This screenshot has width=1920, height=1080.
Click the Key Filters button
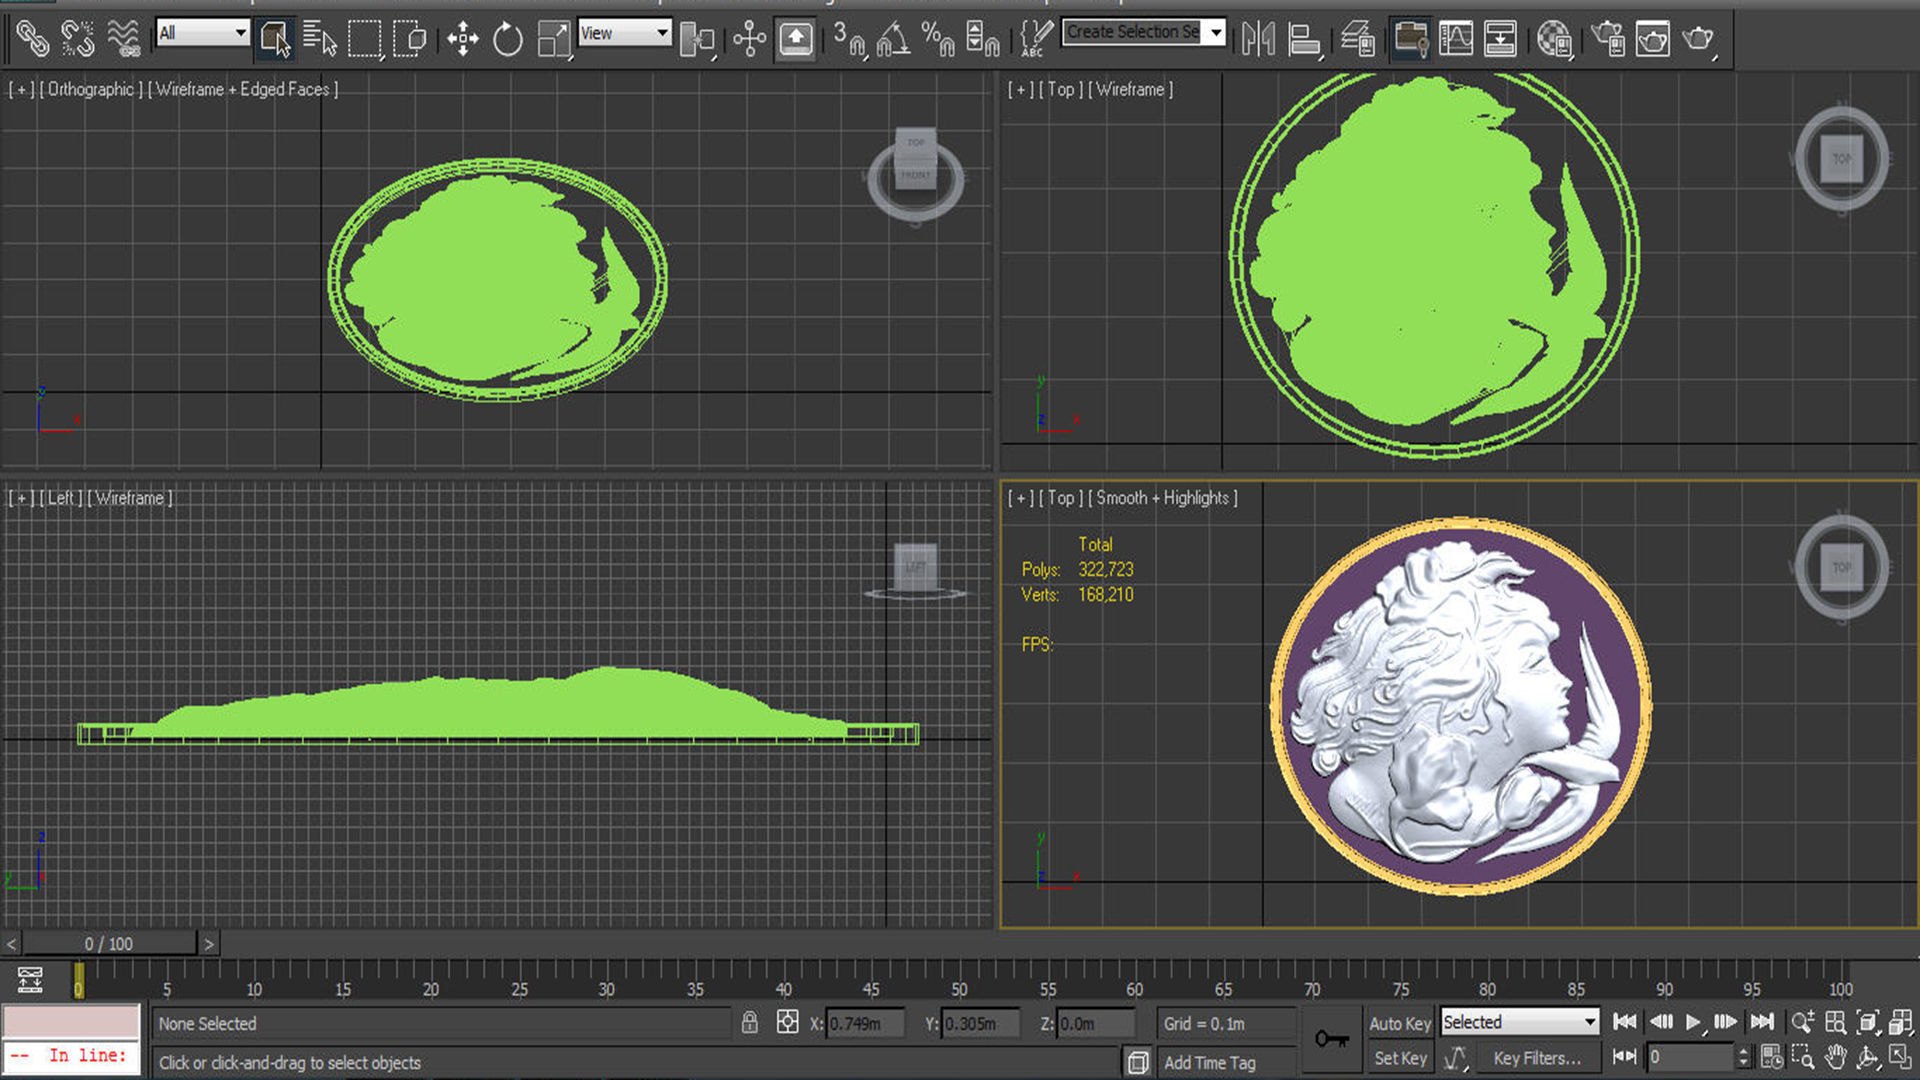[x=1536, y=1058]
